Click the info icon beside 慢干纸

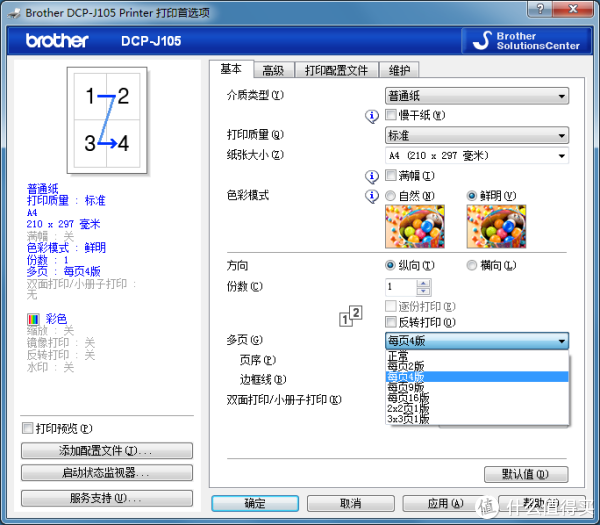372,116
